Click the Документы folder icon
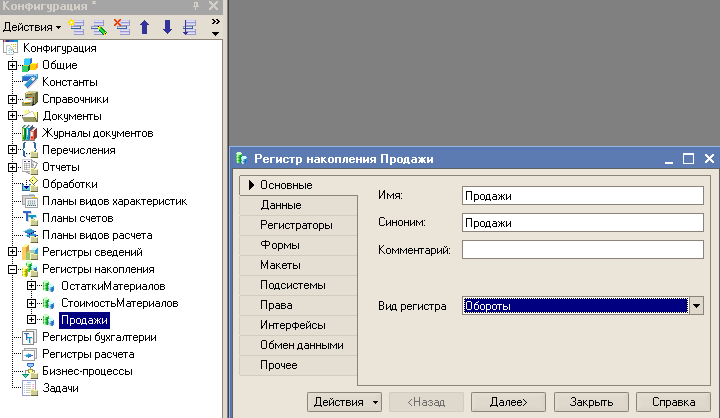Image resolution: width=720 pixels, height=418 pixels. pos(30,116)
